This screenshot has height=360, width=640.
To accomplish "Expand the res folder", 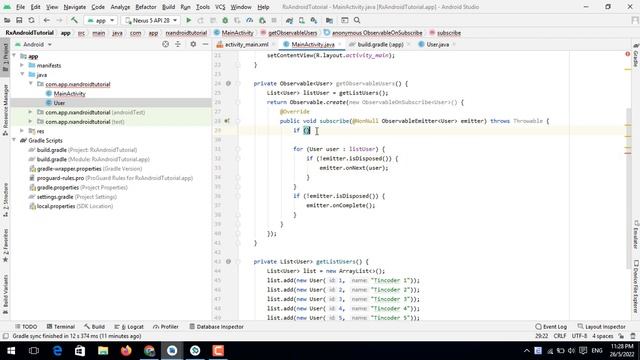I will [x=22, y=131].
